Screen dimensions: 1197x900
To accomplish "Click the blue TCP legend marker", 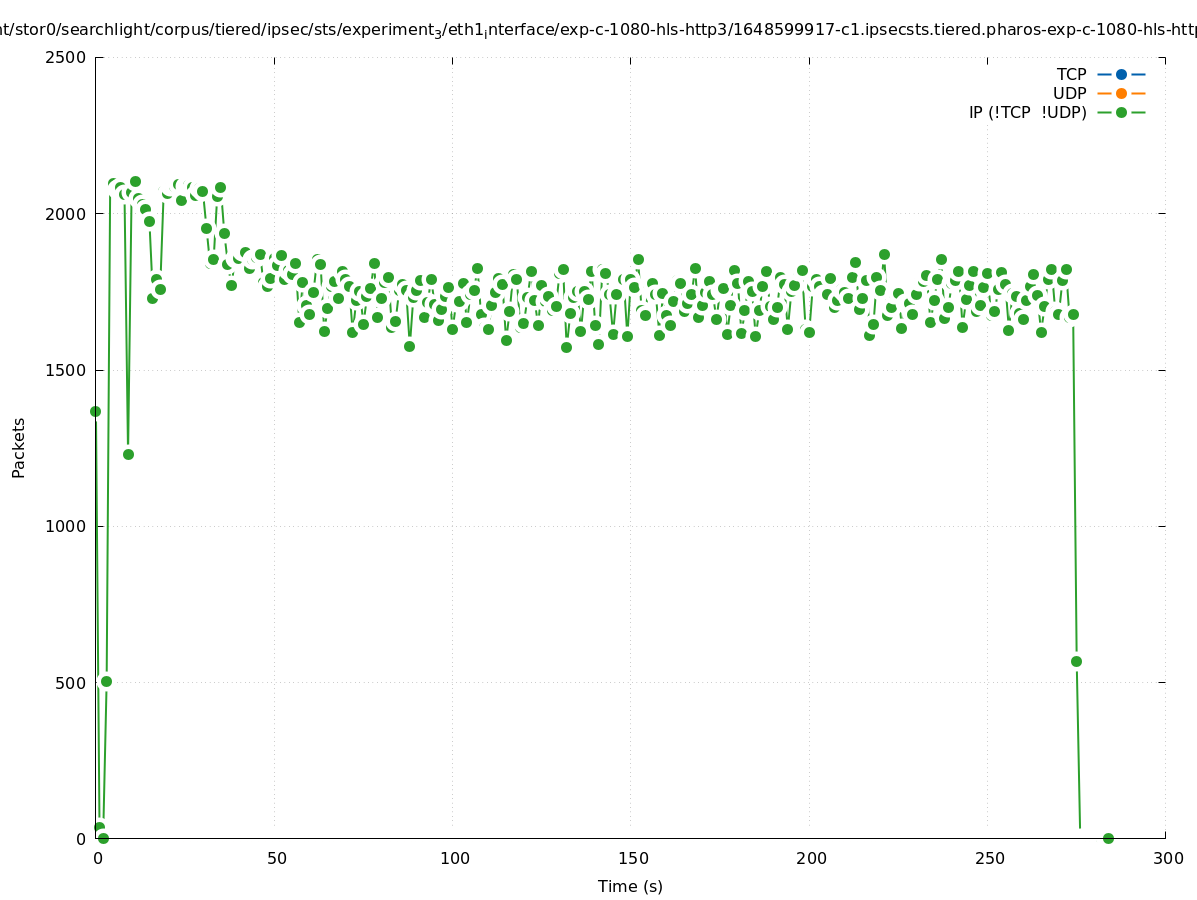I will 1121,74.
